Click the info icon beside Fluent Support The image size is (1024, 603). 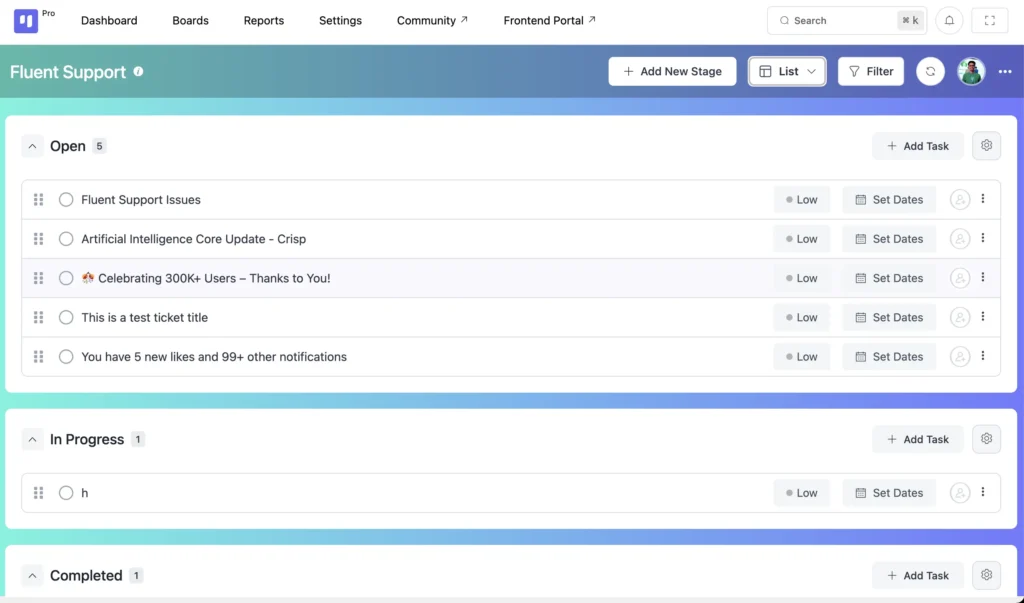click(x=138, y=71)
